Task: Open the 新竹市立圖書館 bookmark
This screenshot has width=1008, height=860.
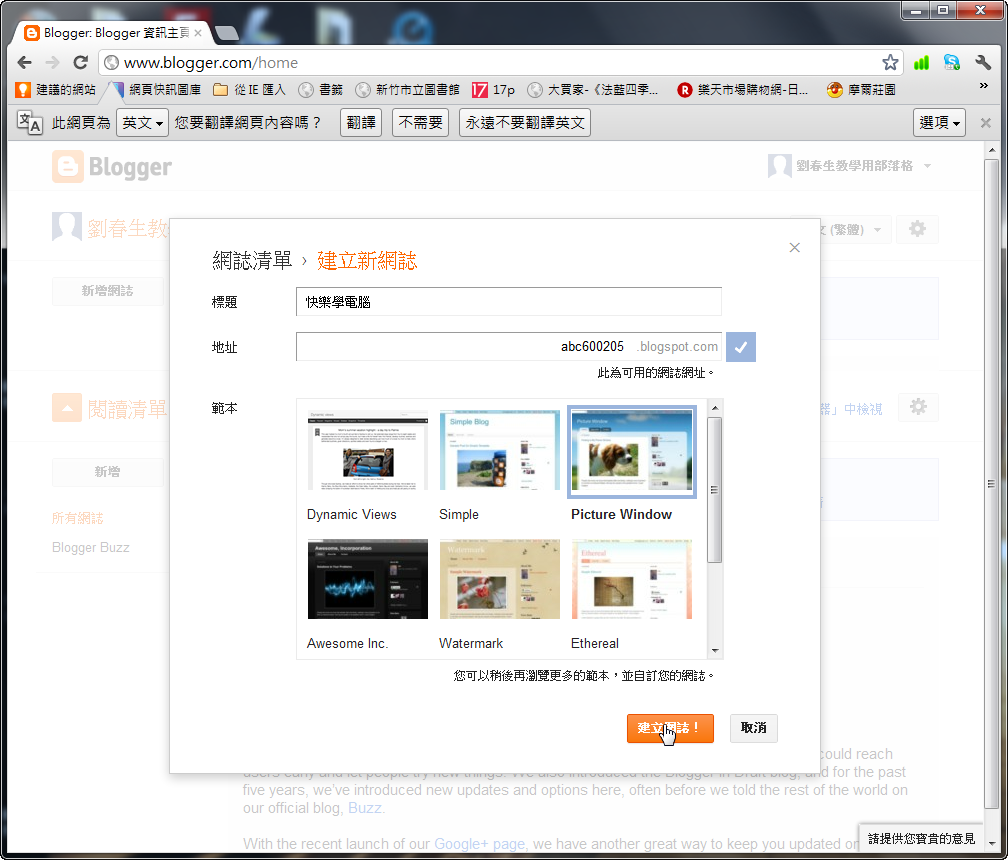Action: pos(408,89)
